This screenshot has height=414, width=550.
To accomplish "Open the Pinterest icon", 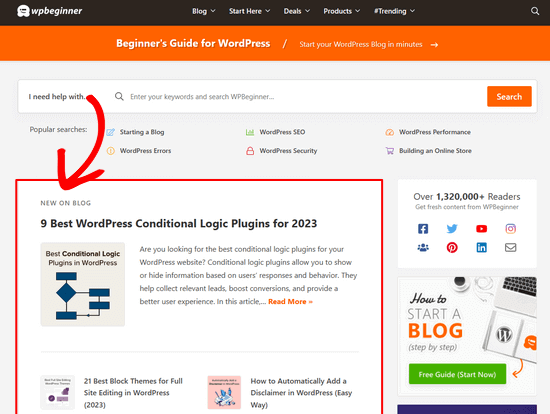I will [x=452, y=247].
